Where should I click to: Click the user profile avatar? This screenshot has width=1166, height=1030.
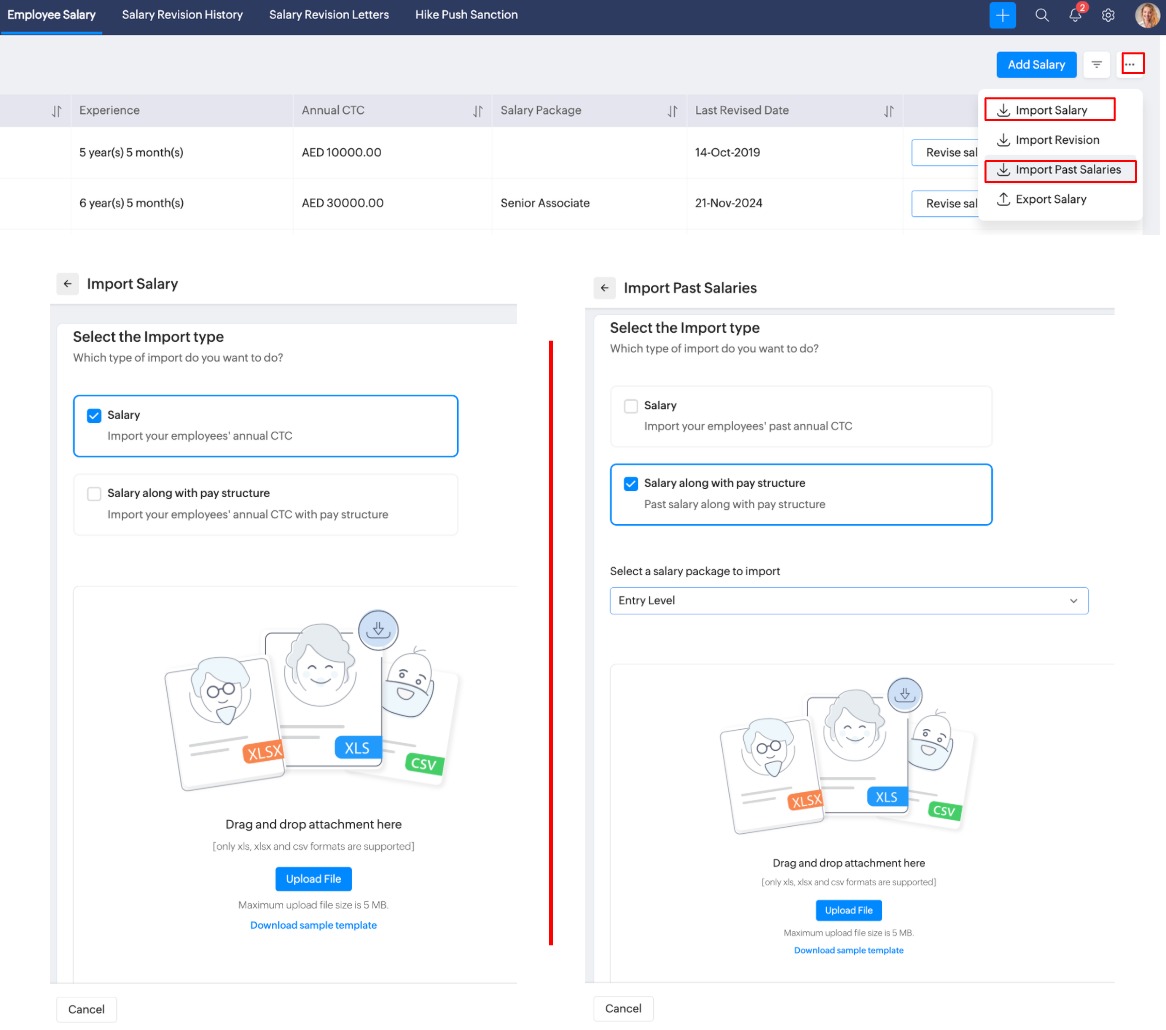[x=1146, y=15]
